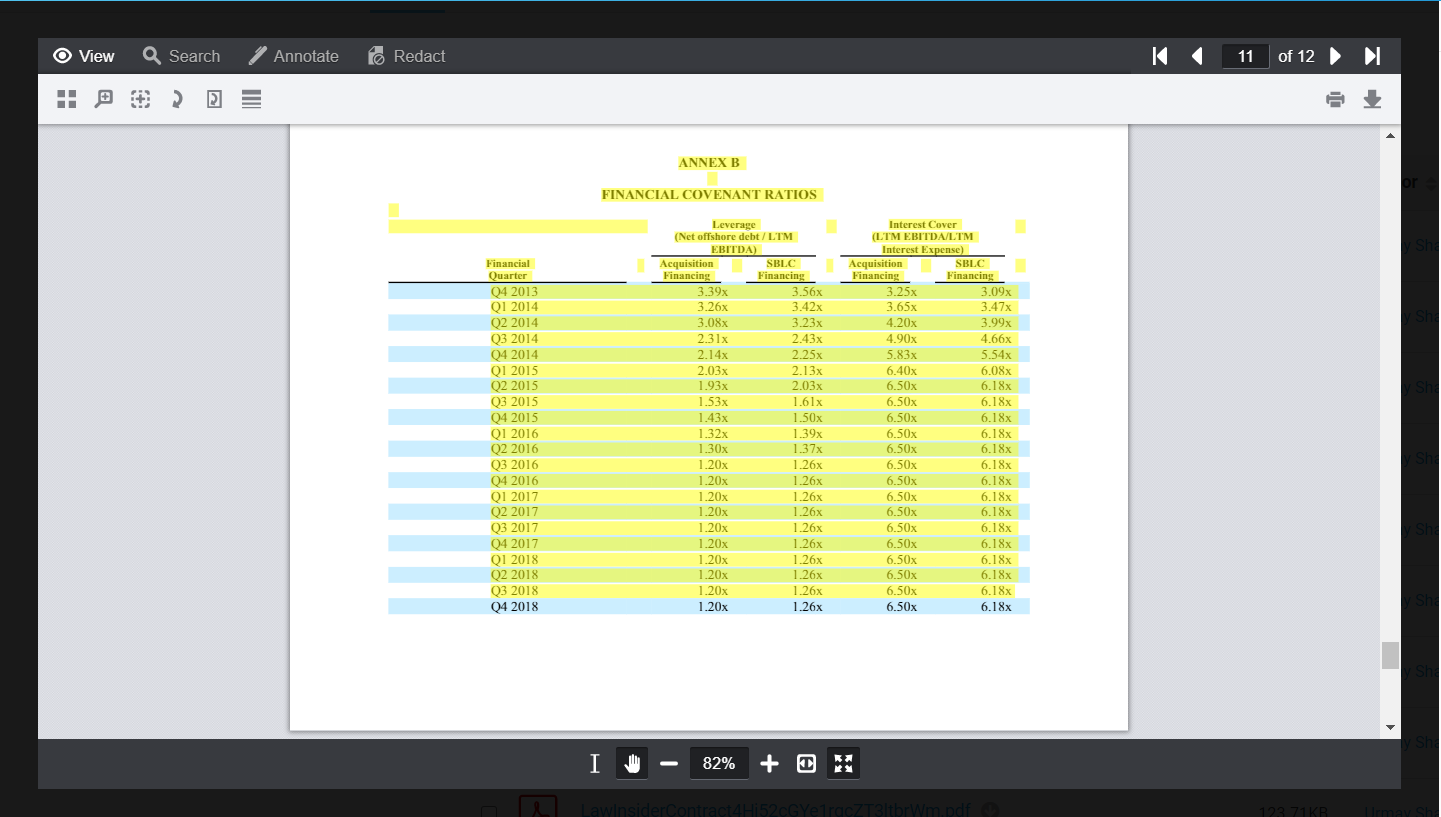The width and height of the screenshot is (1441, 817).
Task: Click the ANNEX B heading
Action: [709, 163]
